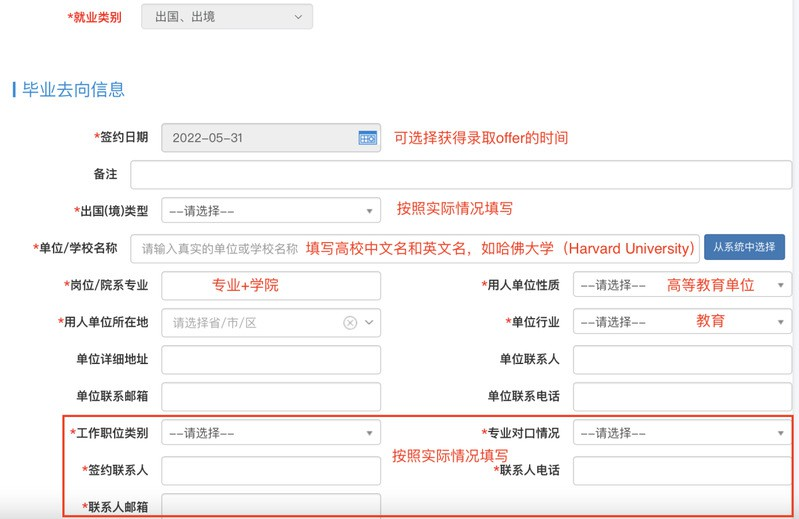Click the 签约日期 date field
Screen dimensions: 799x519
(271, 138)
